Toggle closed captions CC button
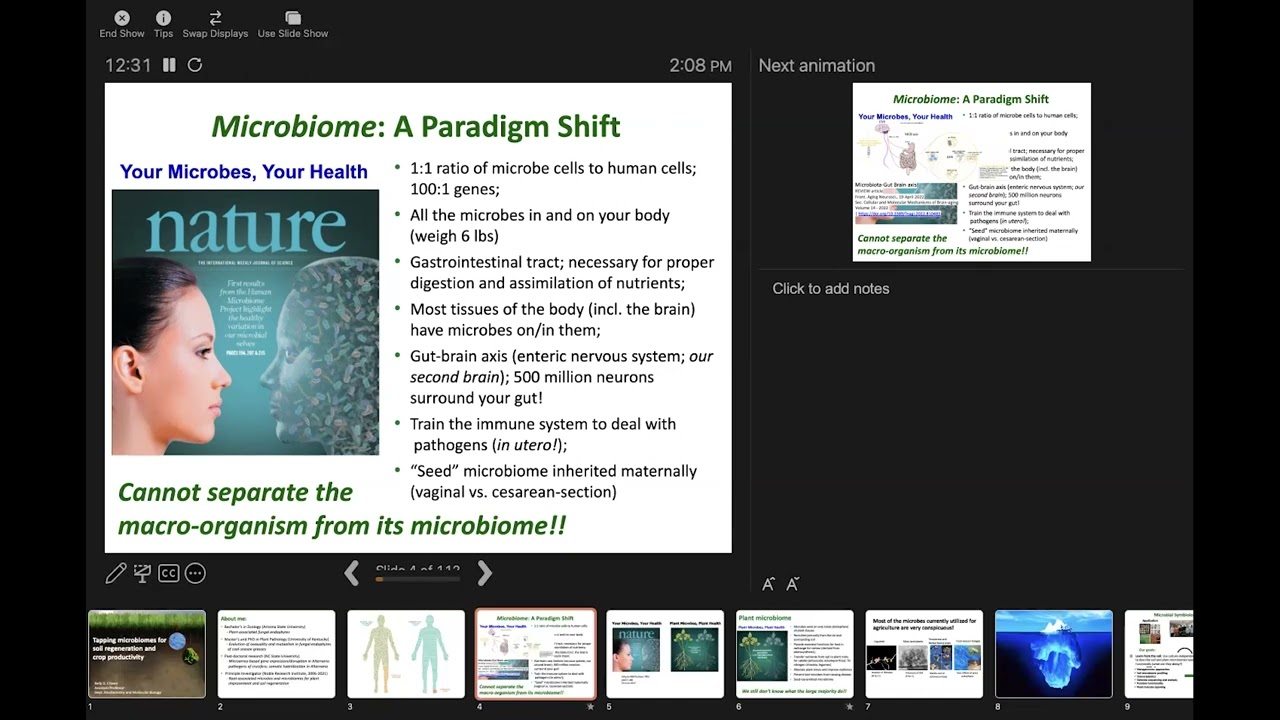The height and width of the screenshot is (720, 1280). [x=169, y=573]
